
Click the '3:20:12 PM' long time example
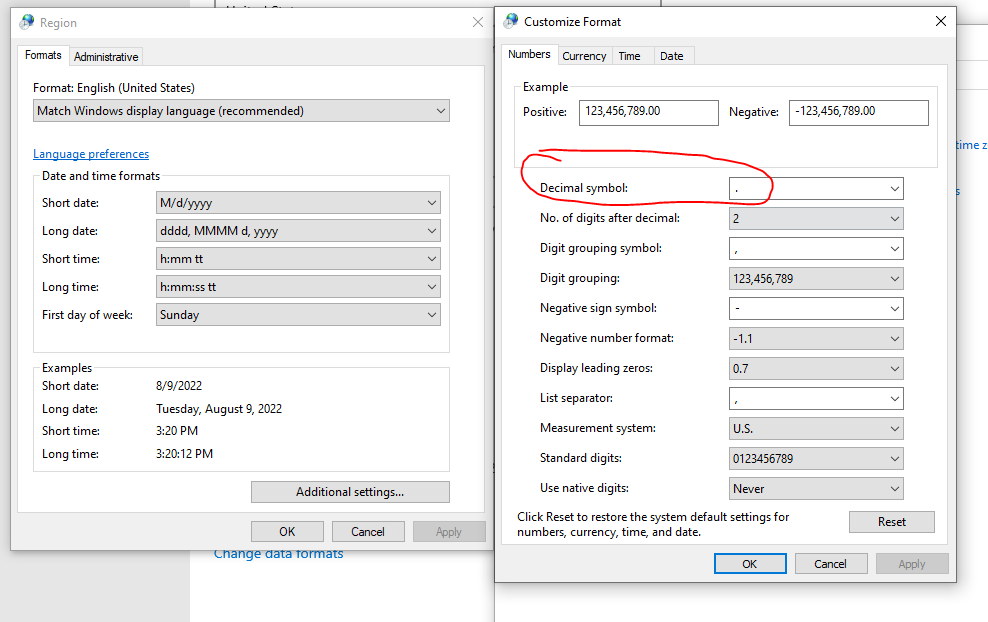pos(185,454)
